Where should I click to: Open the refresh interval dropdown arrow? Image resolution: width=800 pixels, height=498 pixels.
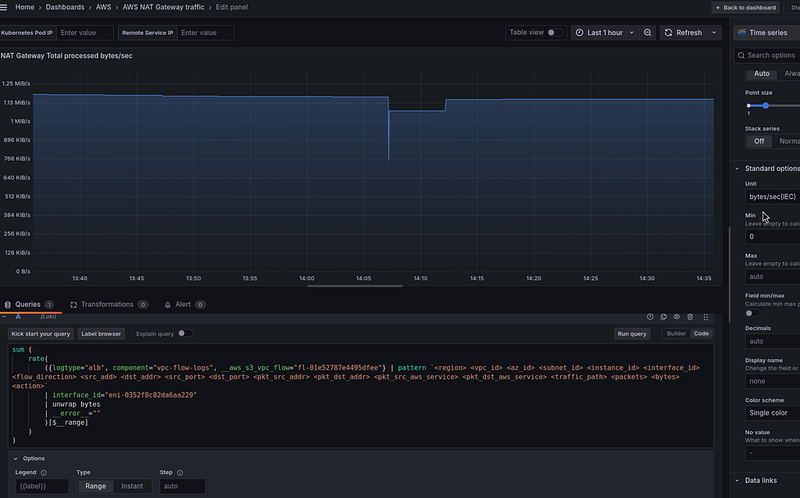[714, 33]
